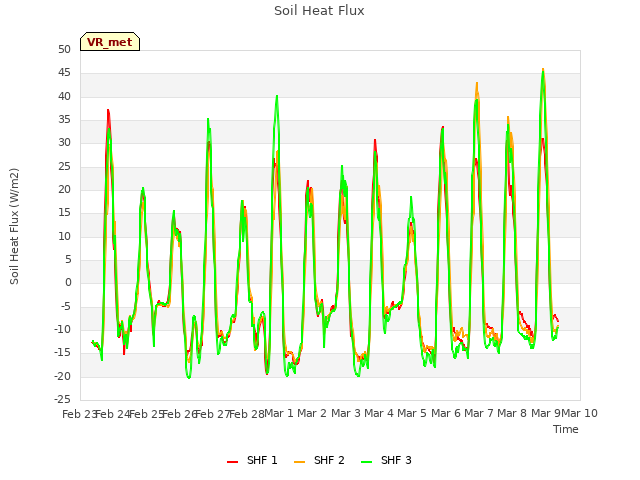Click the 25 y-axis tick label

click(x=64, y=167)
